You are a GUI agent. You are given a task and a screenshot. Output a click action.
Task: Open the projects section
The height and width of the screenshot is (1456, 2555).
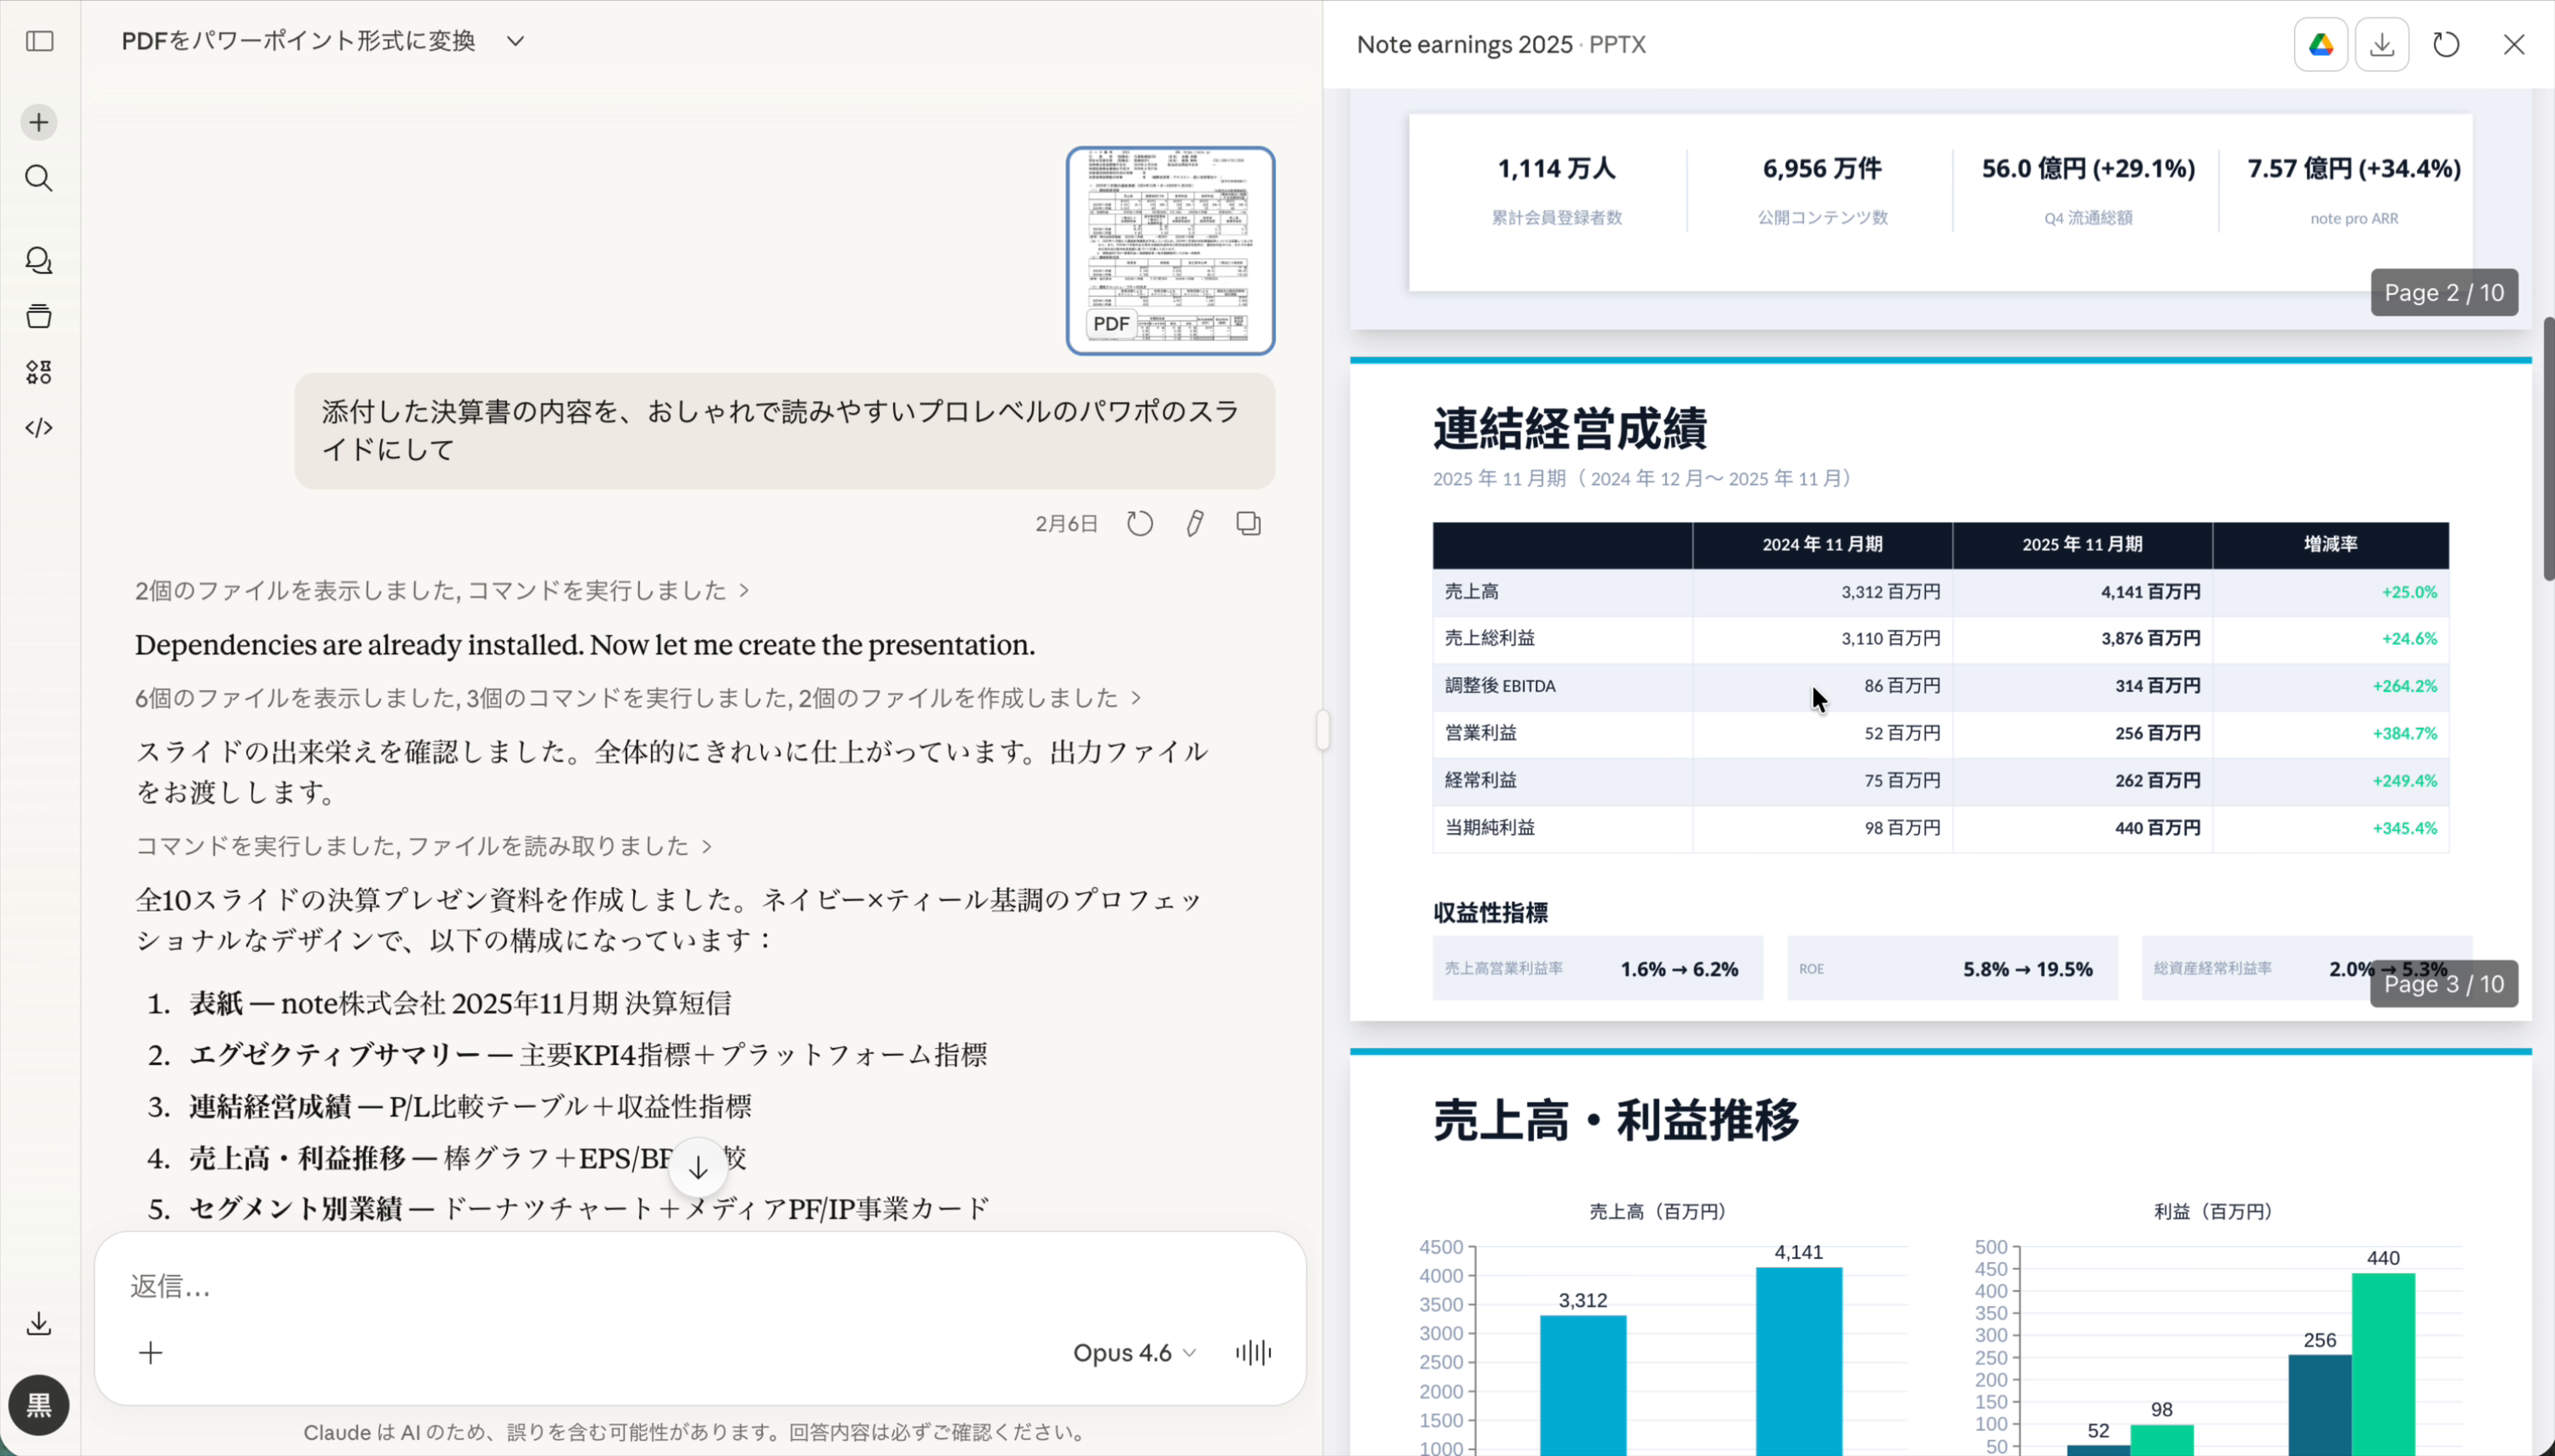(39, 316)
